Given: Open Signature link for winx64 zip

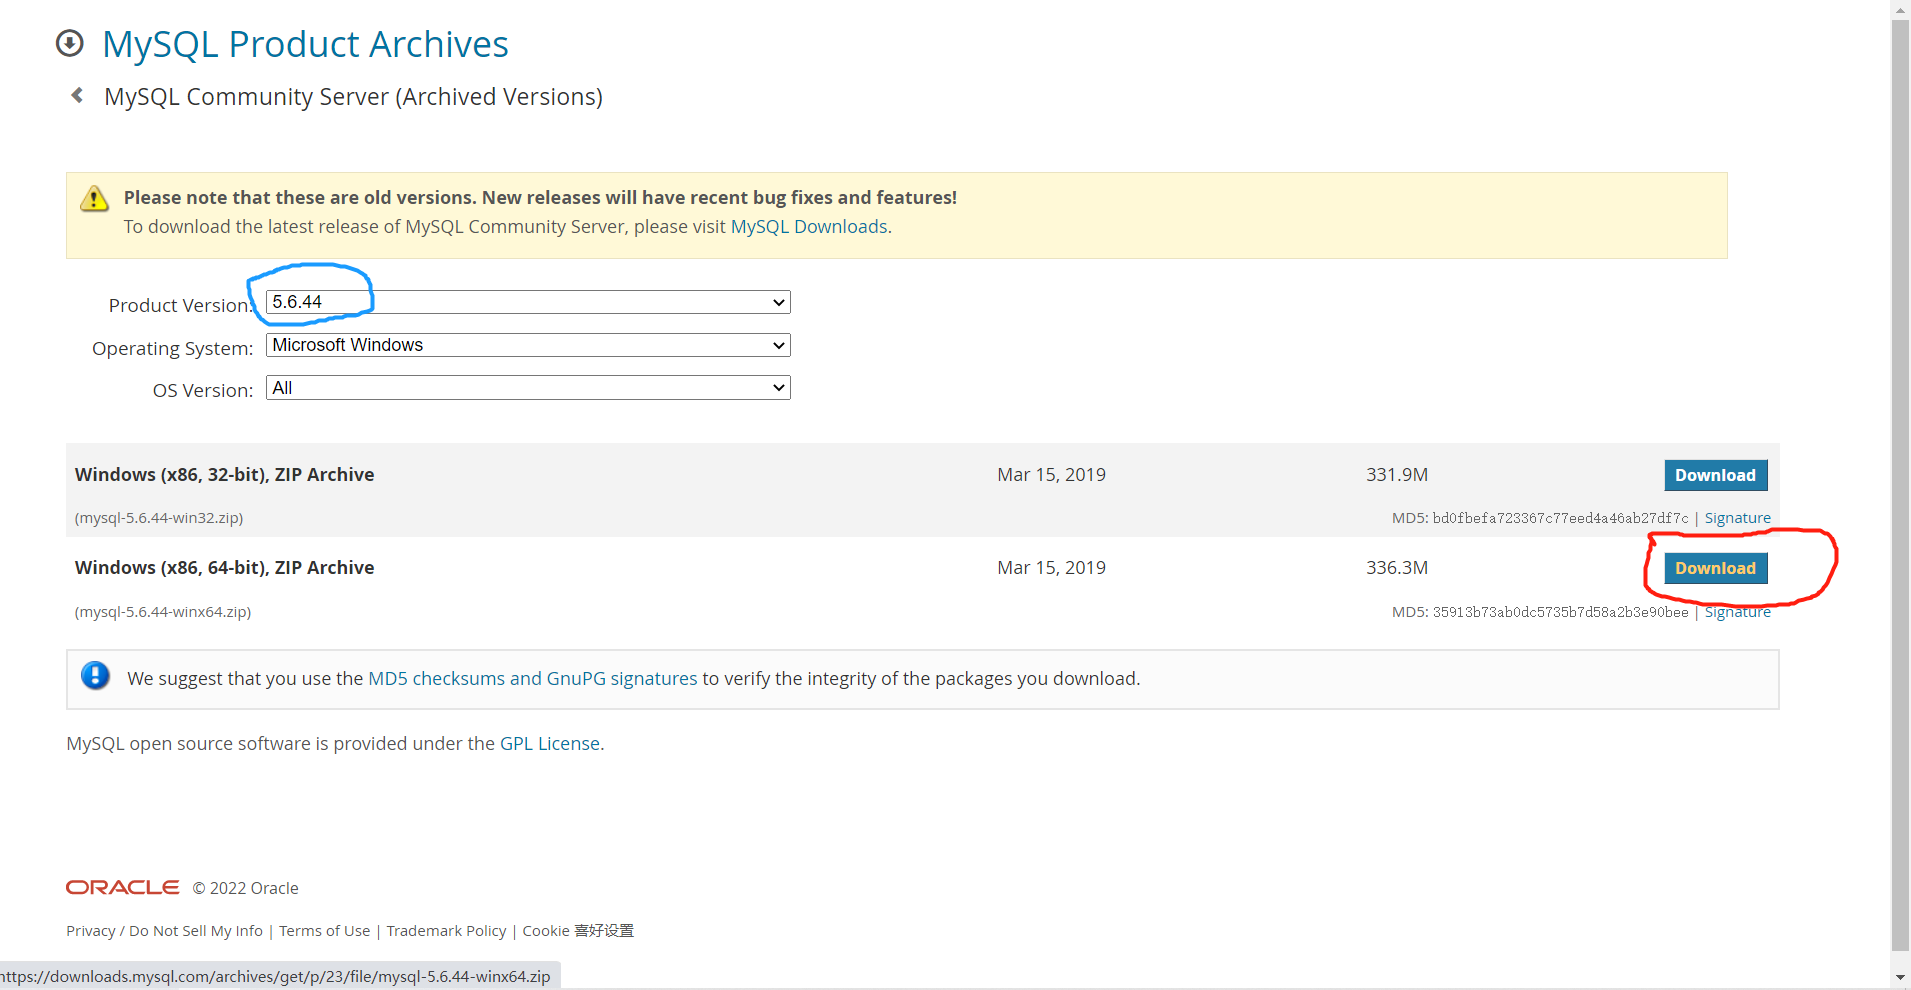Looking at the screenshot, I should coord(1737,612).
